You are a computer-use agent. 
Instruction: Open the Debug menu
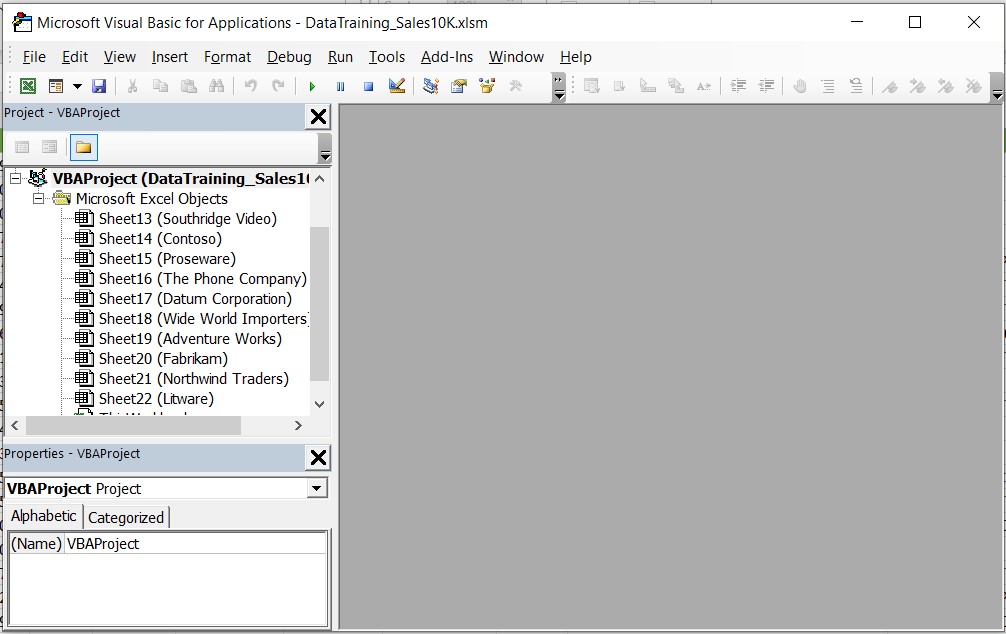pos(289,57)
